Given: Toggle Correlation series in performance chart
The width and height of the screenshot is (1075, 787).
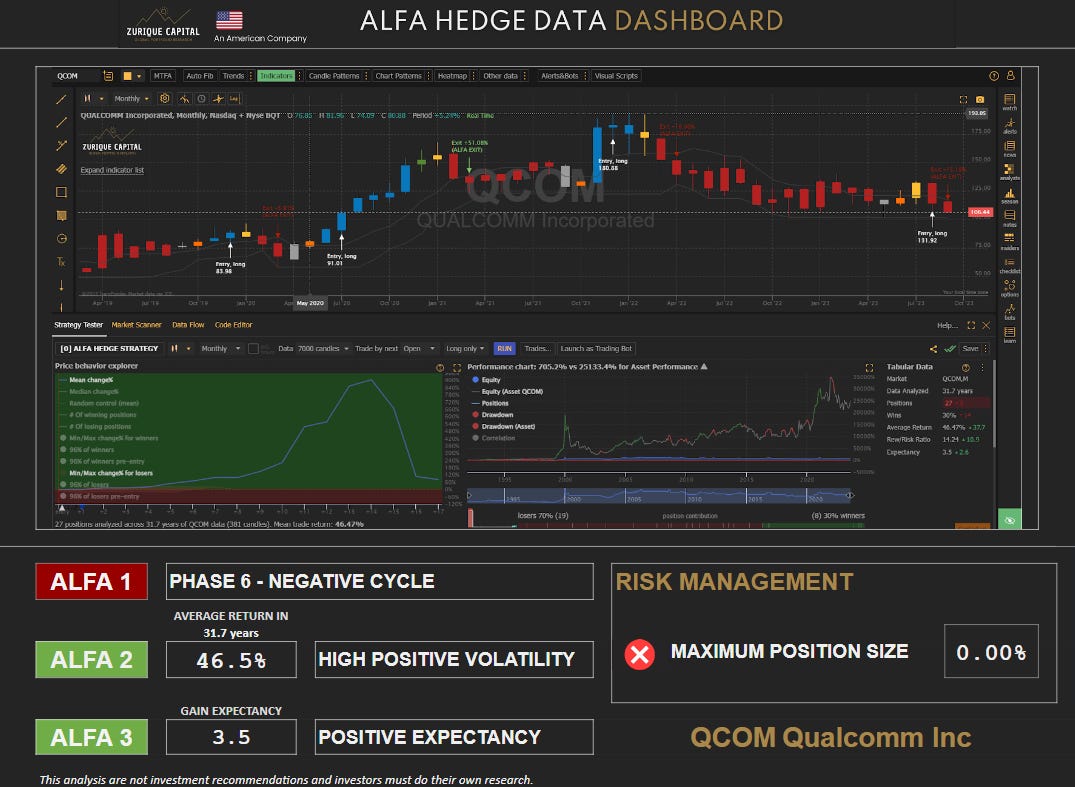Looking at the screenshot, I should (494, 438).
